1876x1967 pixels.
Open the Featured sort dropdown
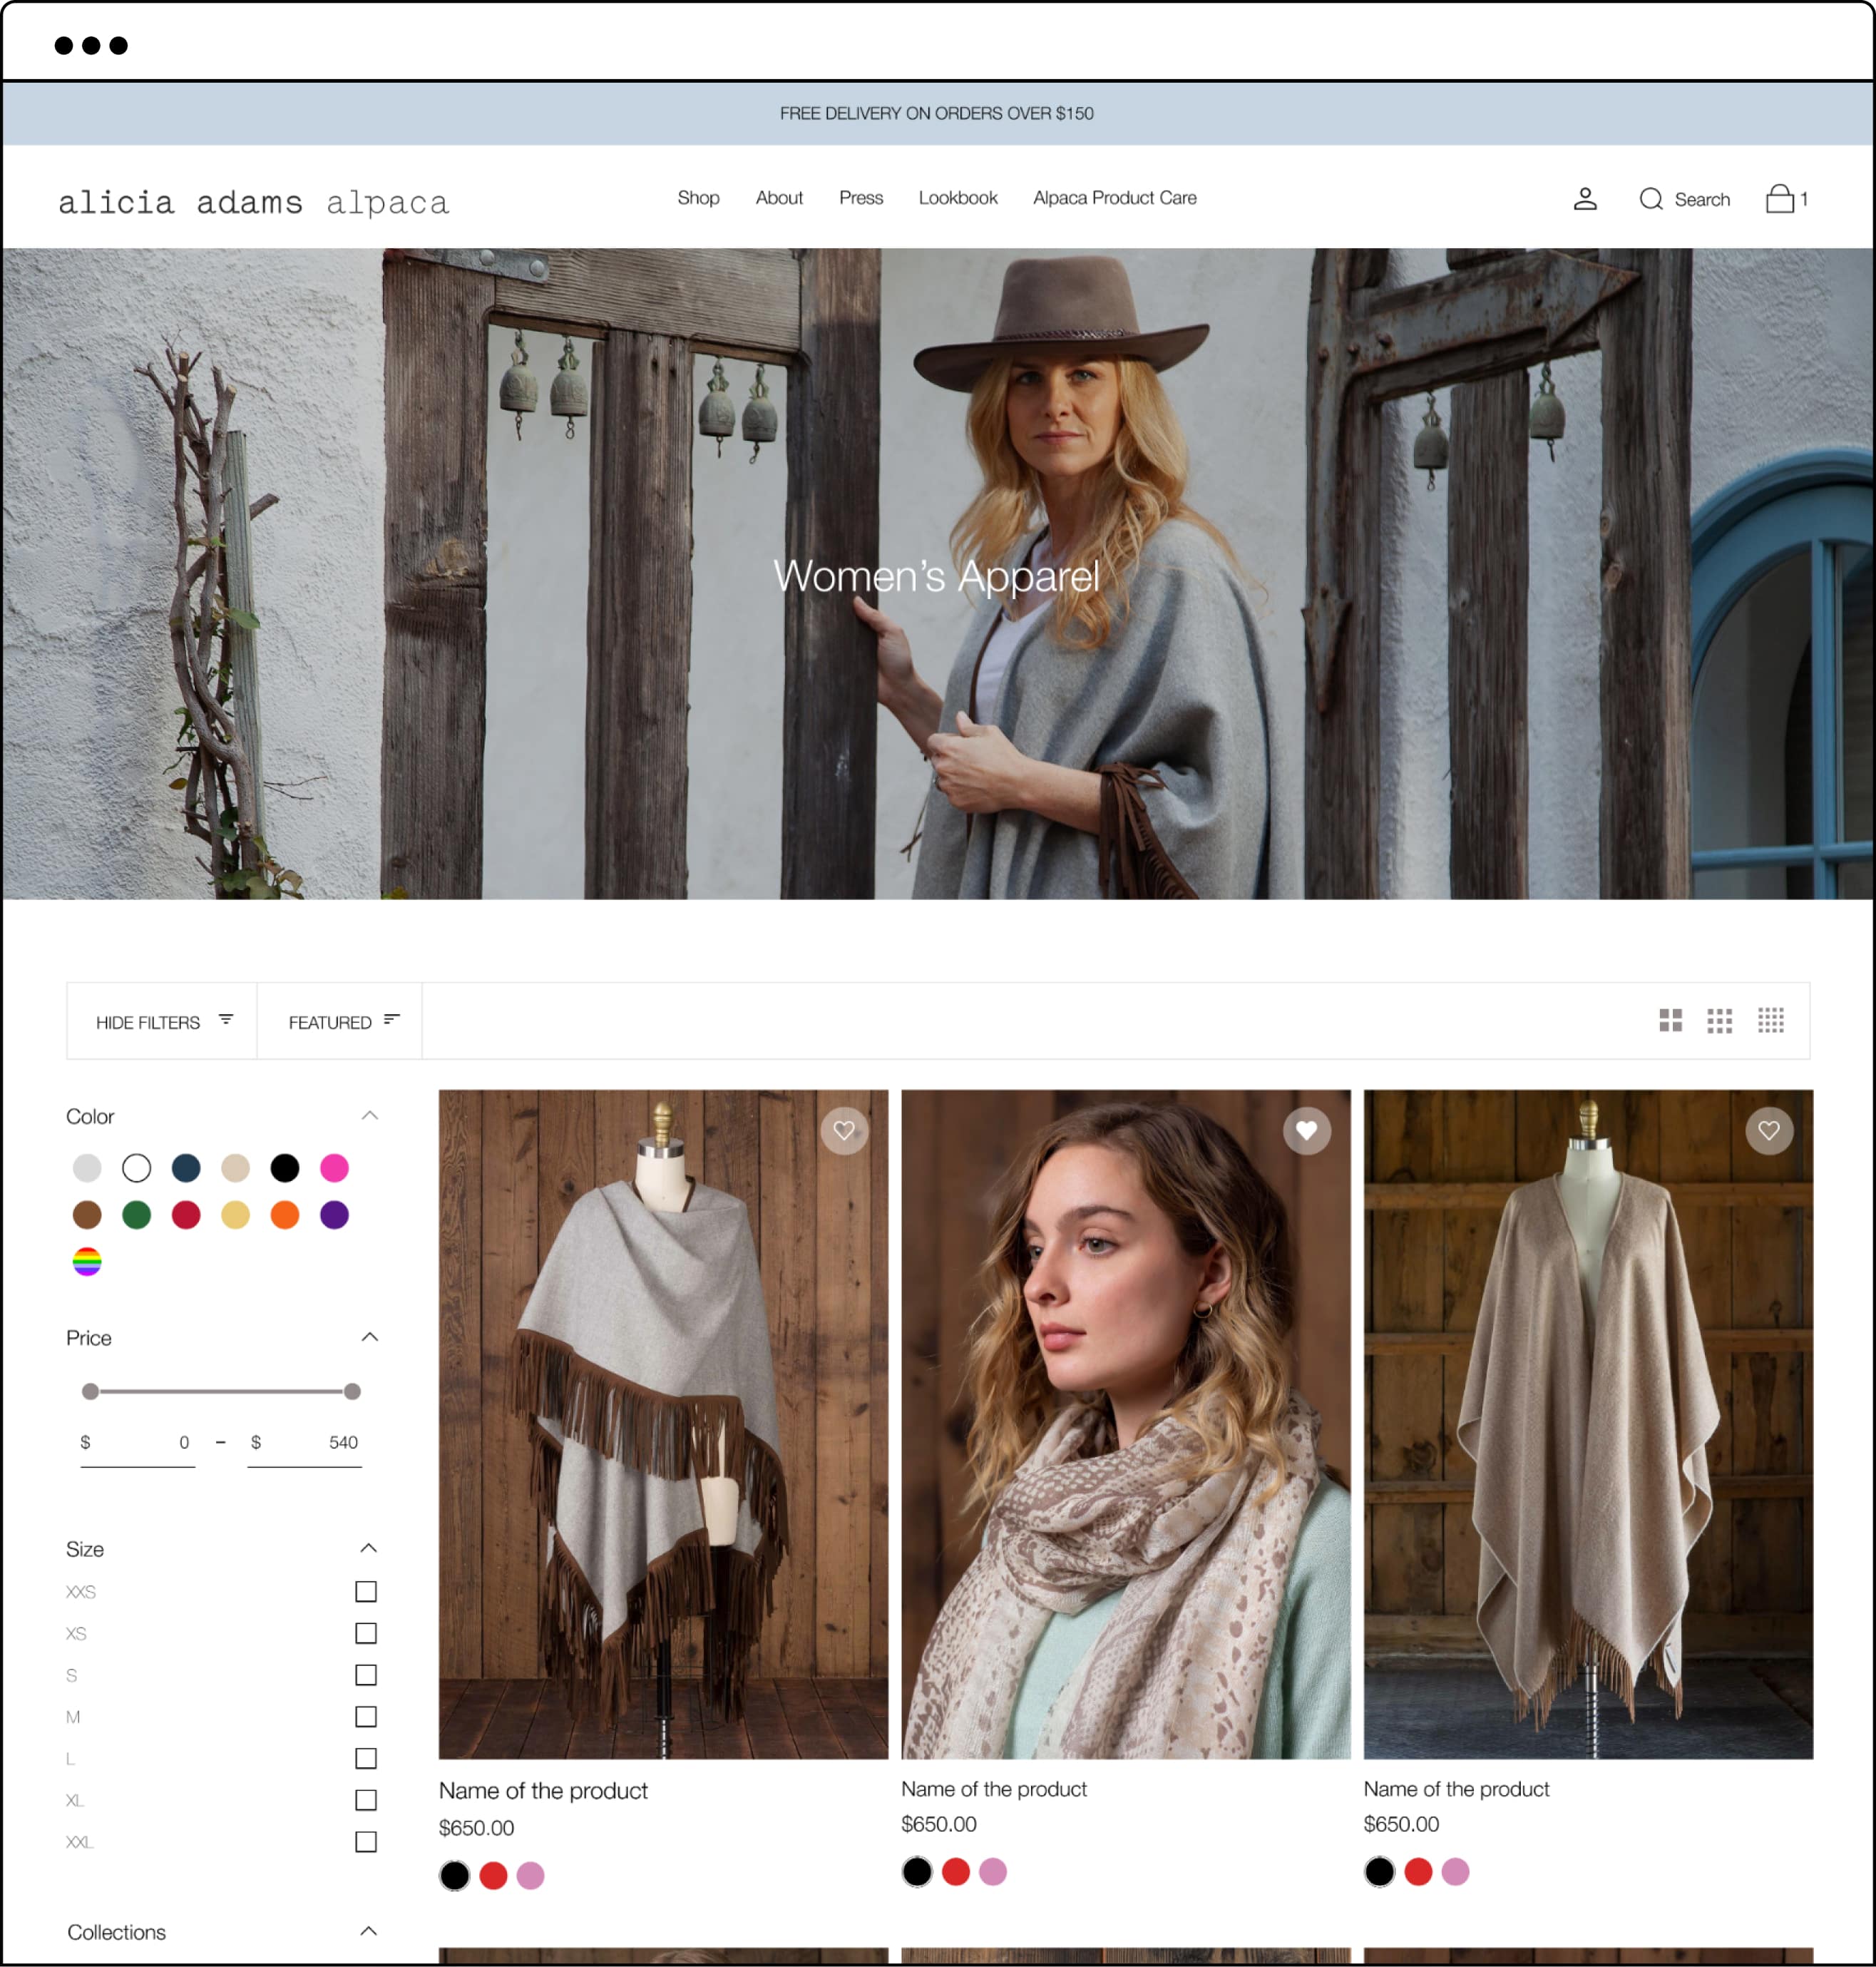tap(340, 1021)
